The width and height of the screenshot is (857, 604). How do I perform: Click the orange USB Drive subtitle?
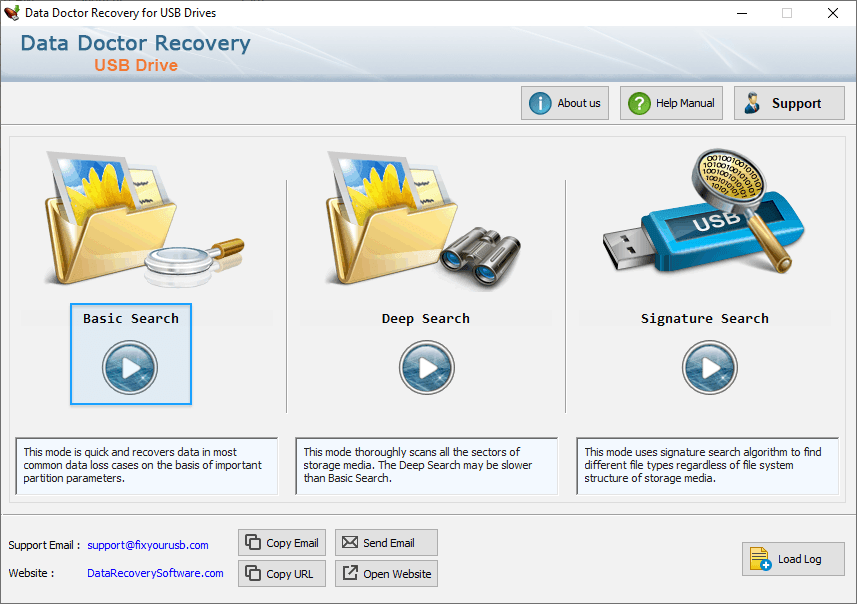136,65
